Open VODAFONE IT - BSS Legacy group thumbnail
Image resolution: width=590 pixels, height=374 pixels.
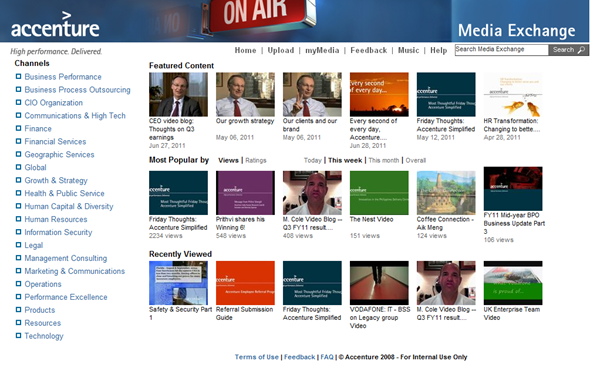pos(379,283)
